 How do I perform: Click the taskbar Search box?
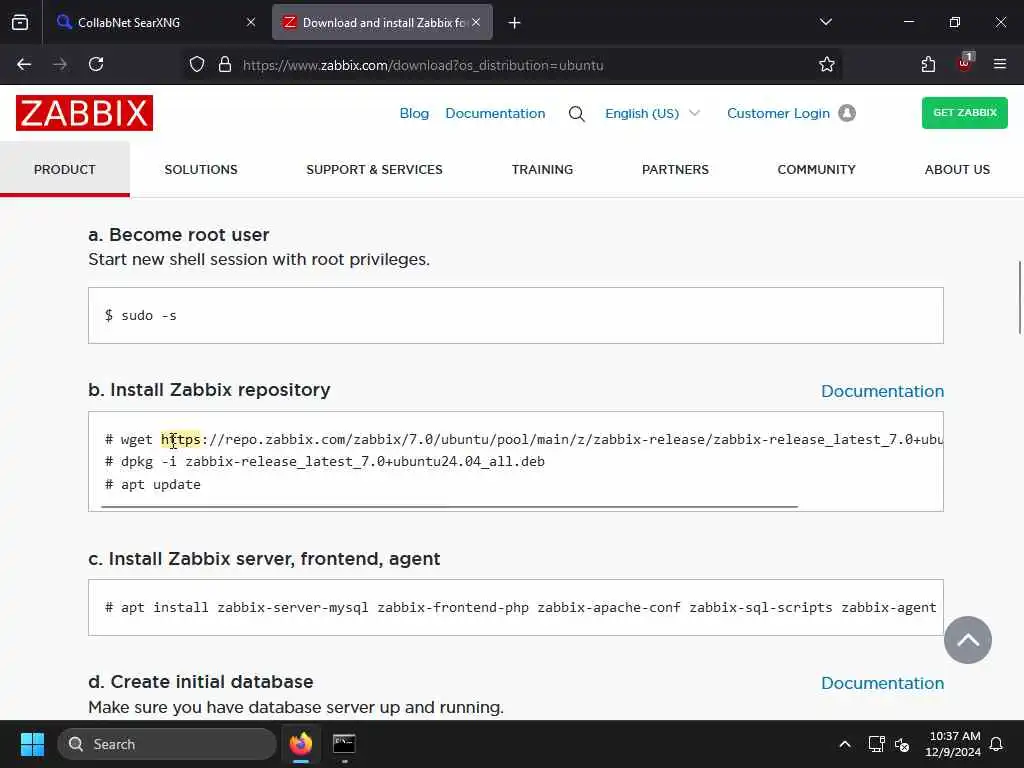coord(167,744)
